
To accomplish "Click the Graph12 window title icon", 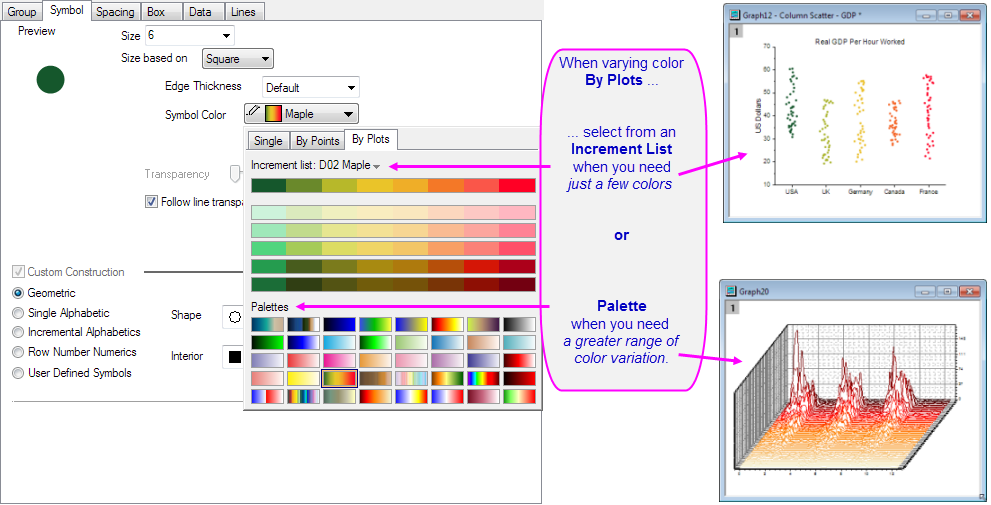I will (734, 15).
